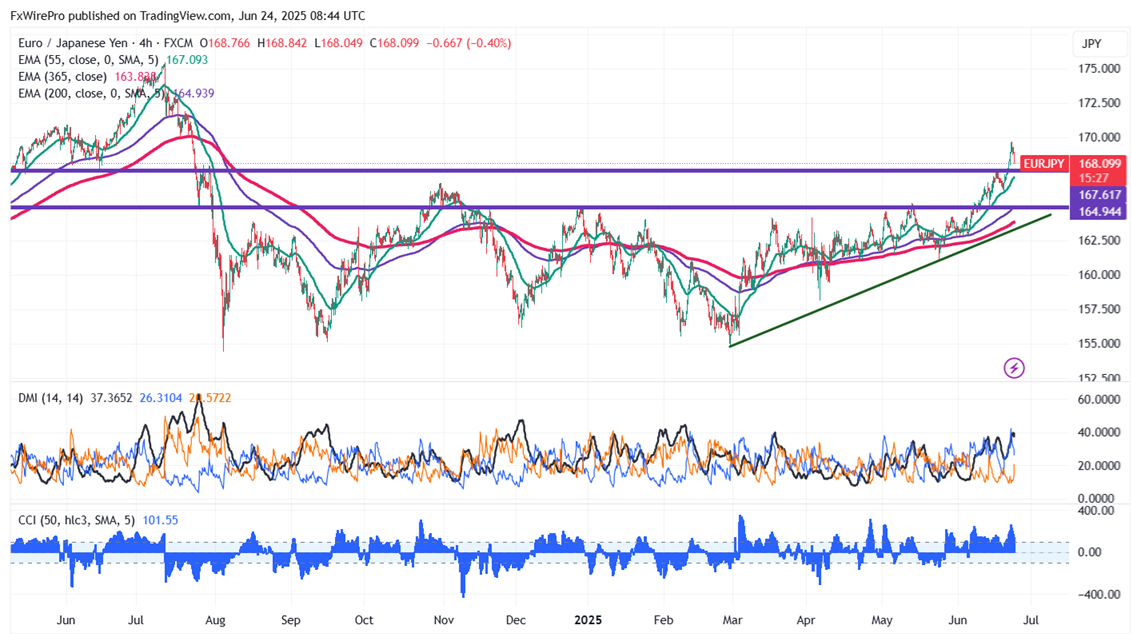
Task: Click the Dec time axis label
Action: 516,620
